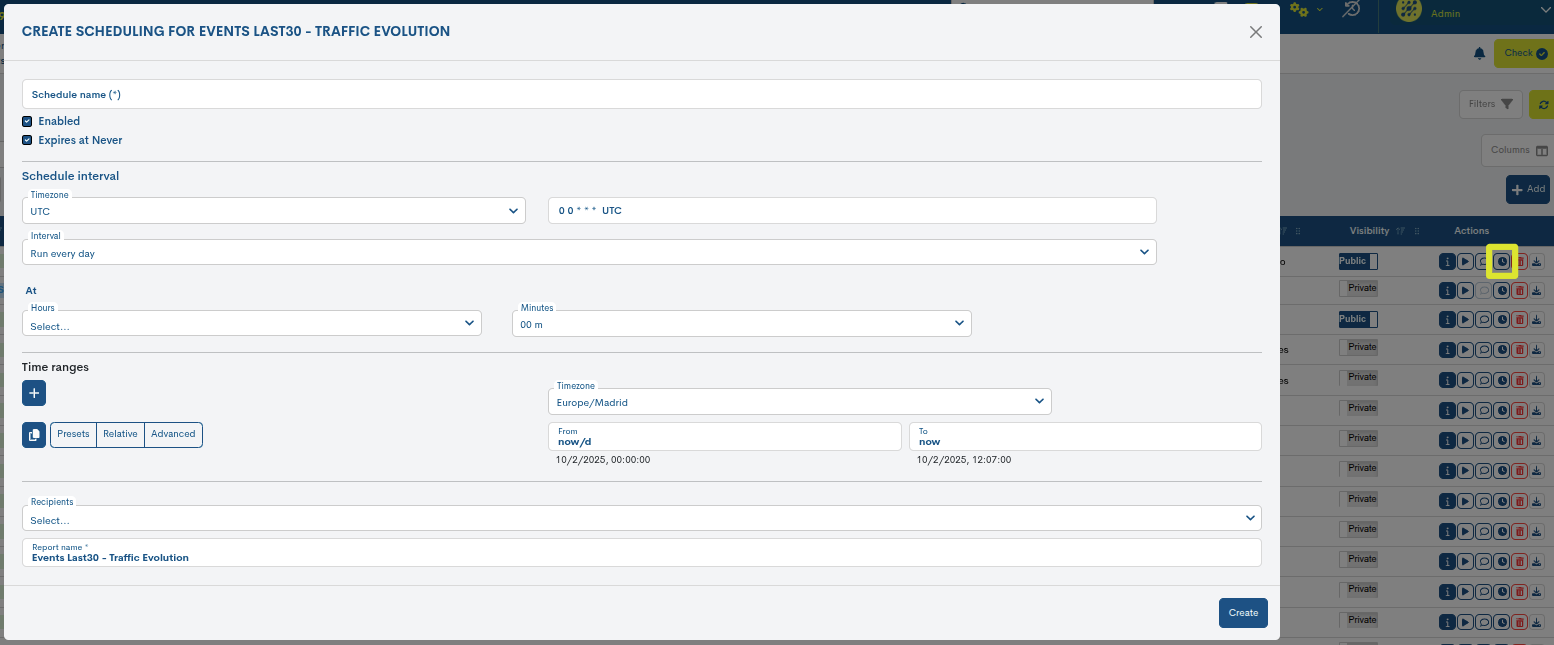Download the first report via the download icon
The height and width of the screenshot is (645, 1554).
click(1539, 261)
